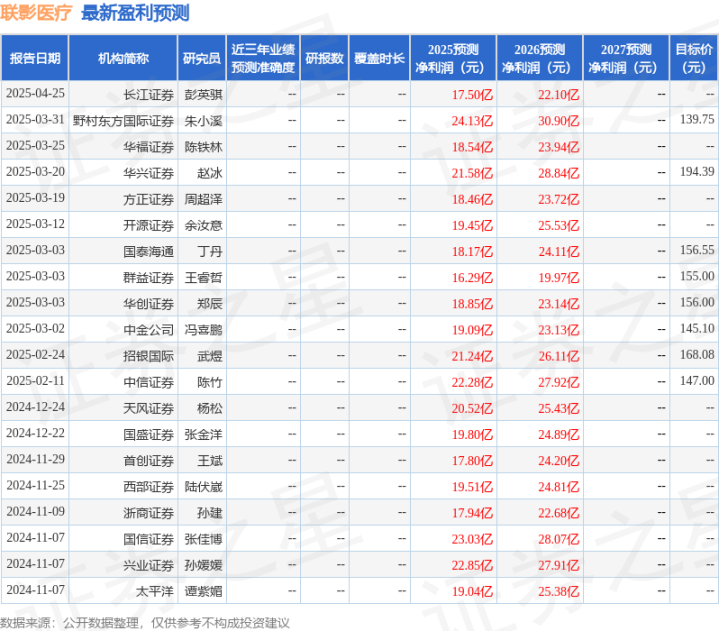Open the 联影医疗 title link
This screenshot has width=719, height=631.
click(x=36, y=12)
